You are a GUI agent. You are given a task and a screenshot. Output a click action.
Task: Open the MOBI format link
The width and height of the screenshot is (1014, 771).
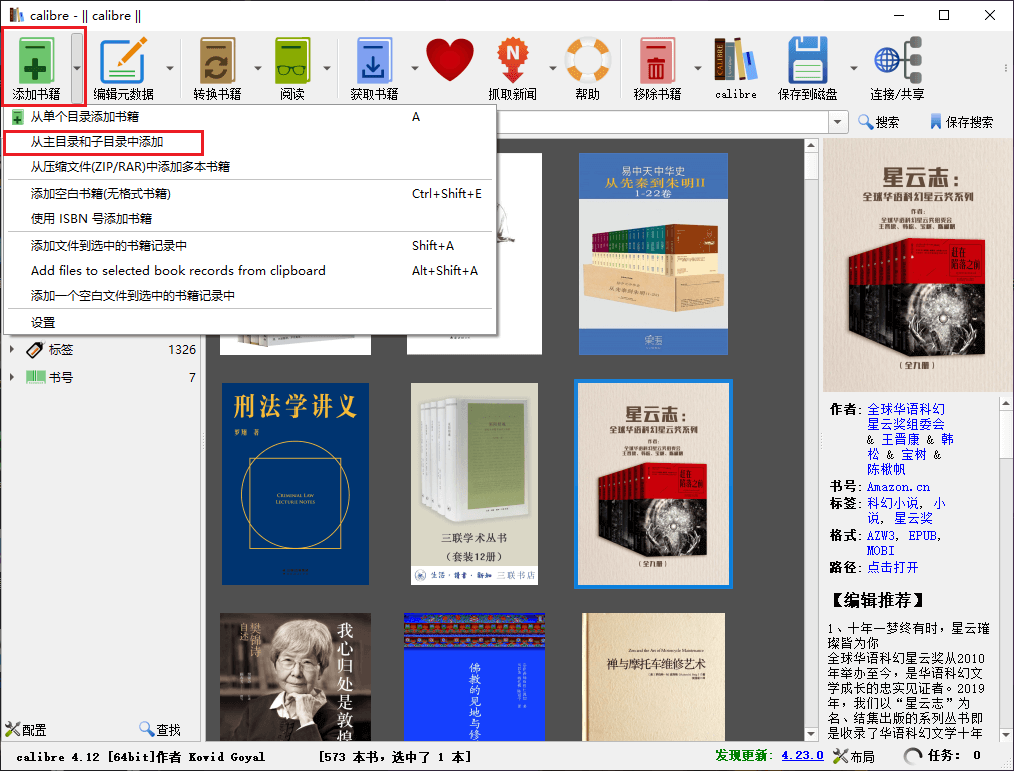click(881, 551)
